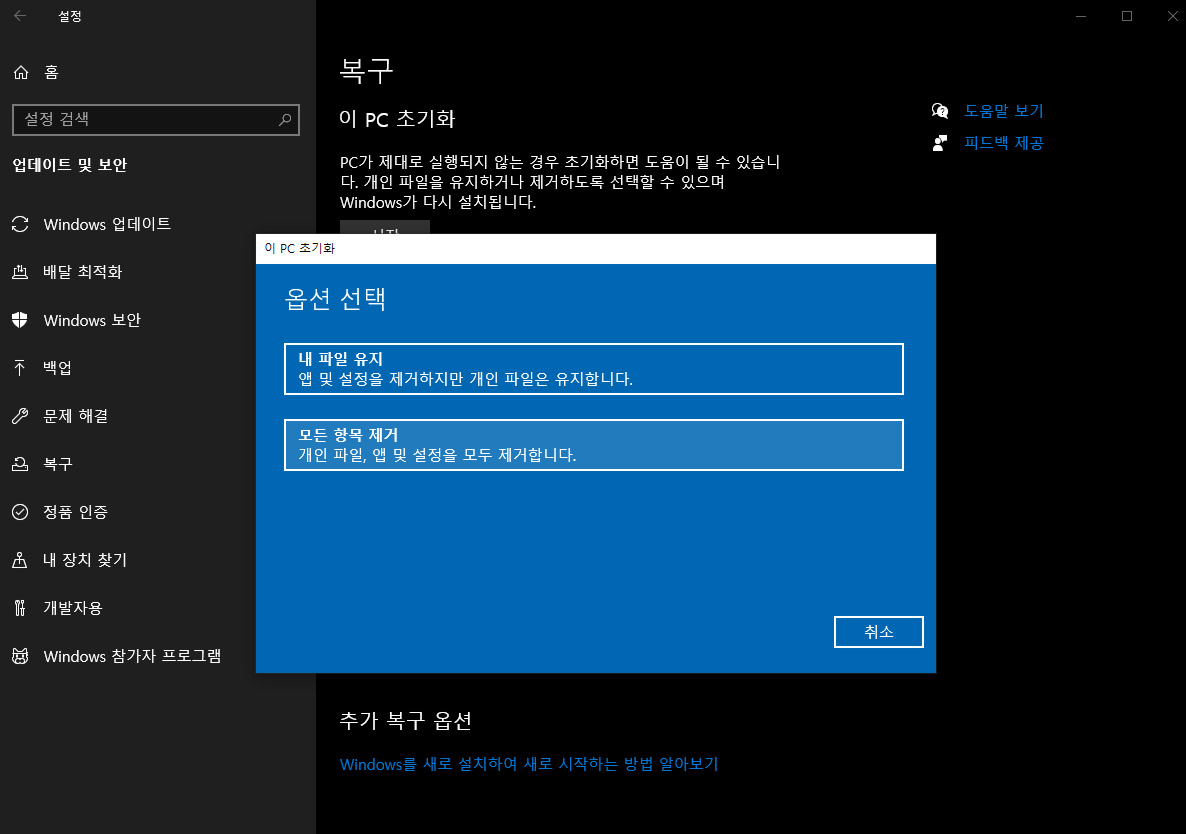1186x834 pixels.
Task: Select the 모든 항목 제거 option
Action: pyautogui.click(x=593, y=445)
